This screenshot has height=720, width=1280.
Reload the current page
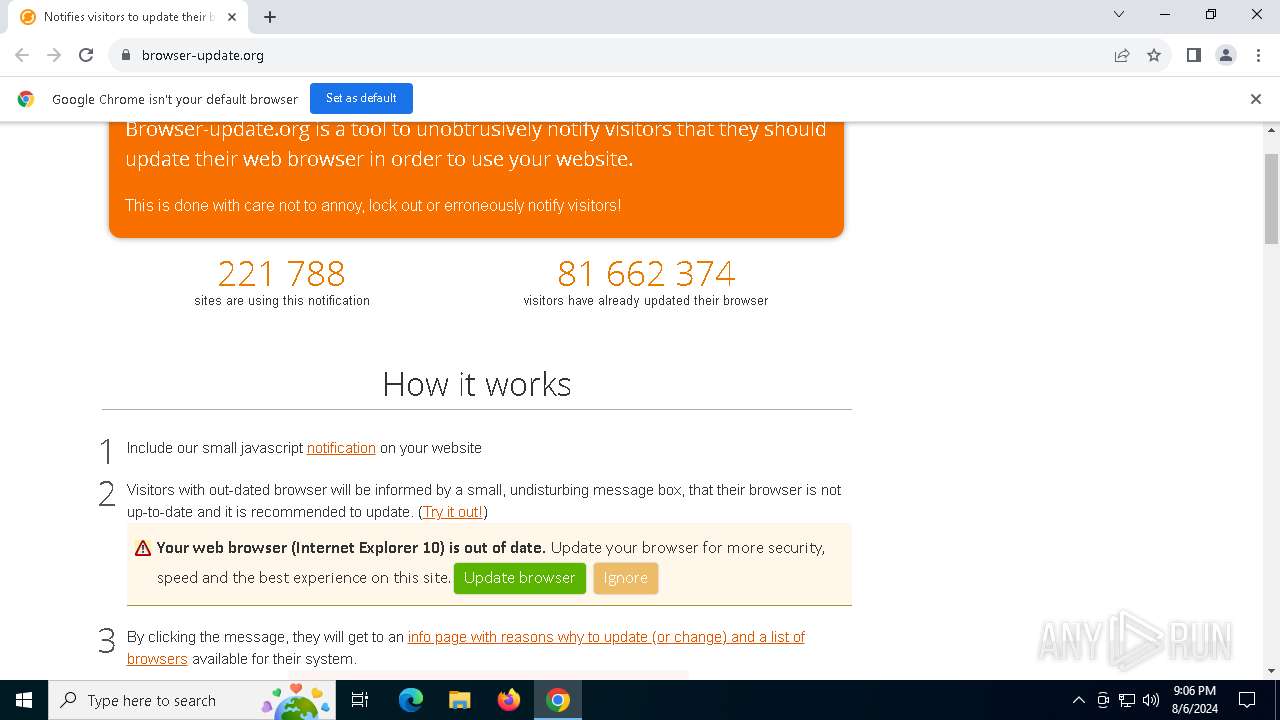[86, 55]
